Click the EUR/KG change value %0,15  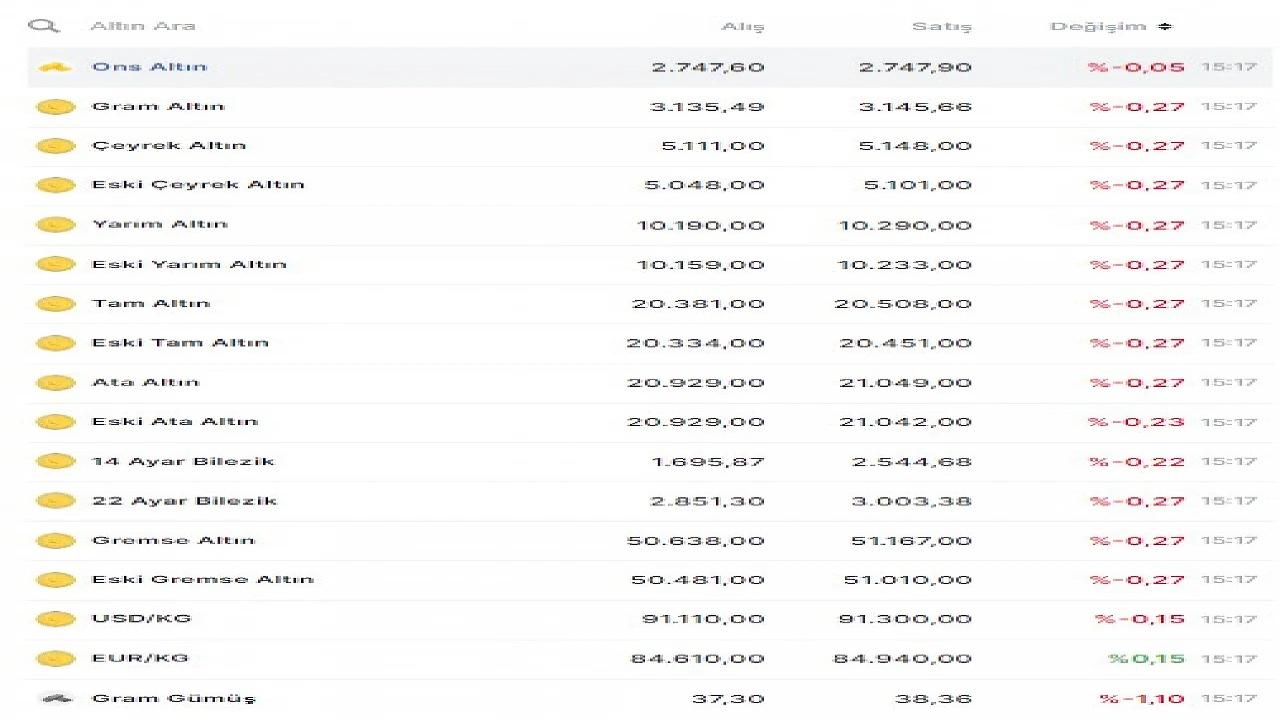pyautogui.click(x=1146, y=659)
